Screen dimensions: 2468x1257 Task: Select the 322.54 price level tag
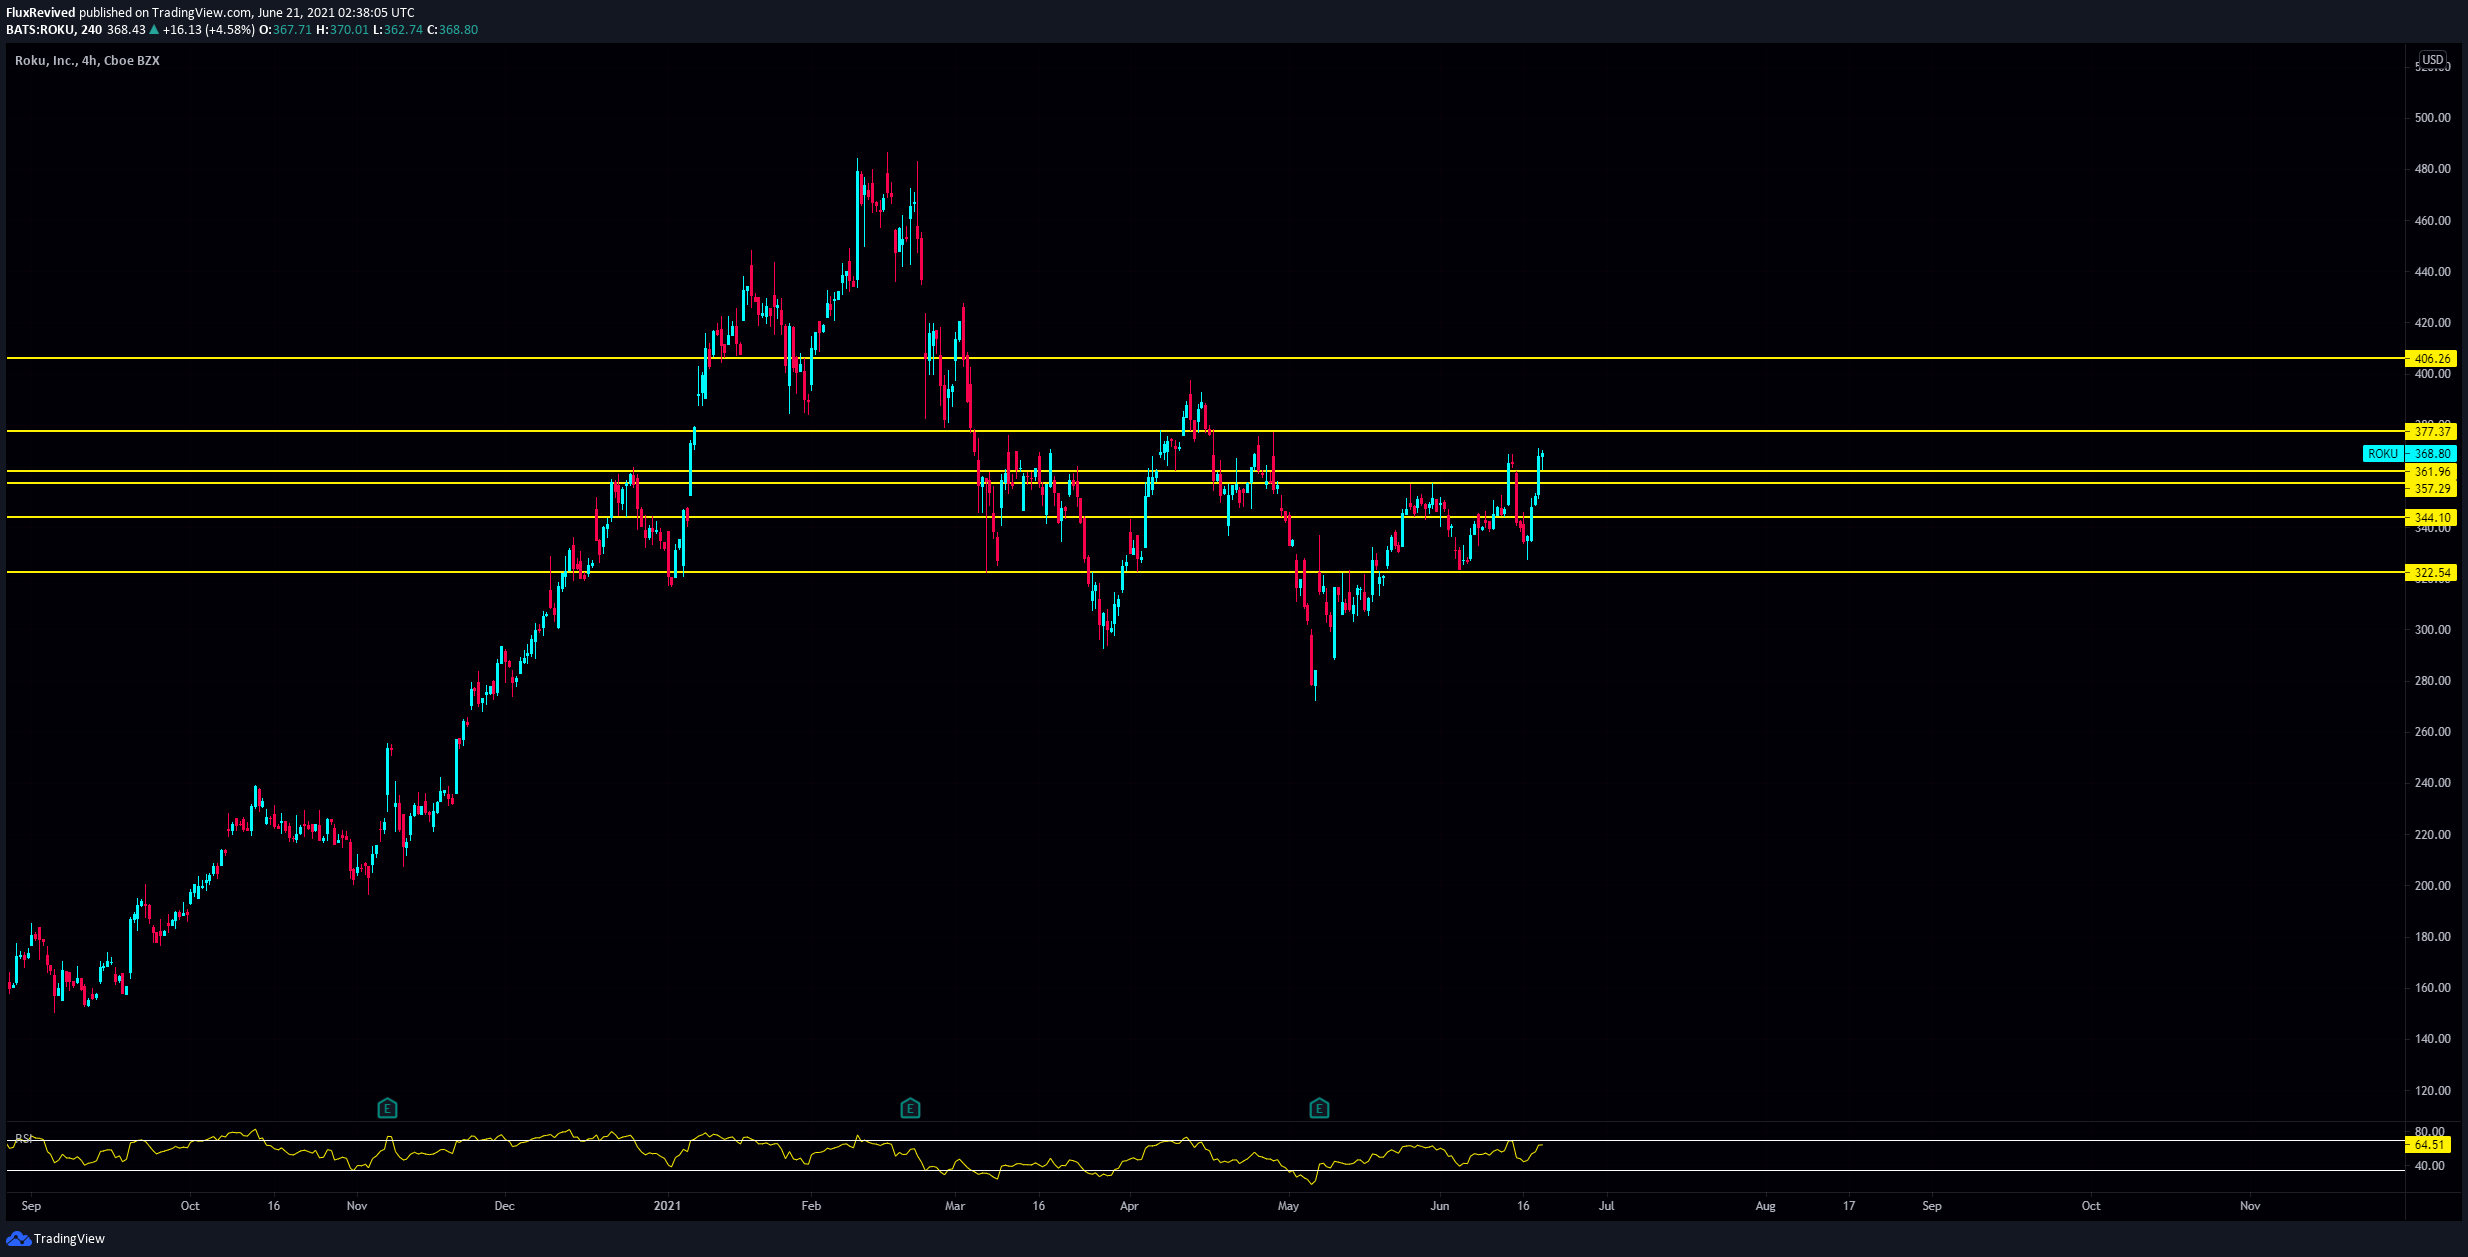[2431, 573]
